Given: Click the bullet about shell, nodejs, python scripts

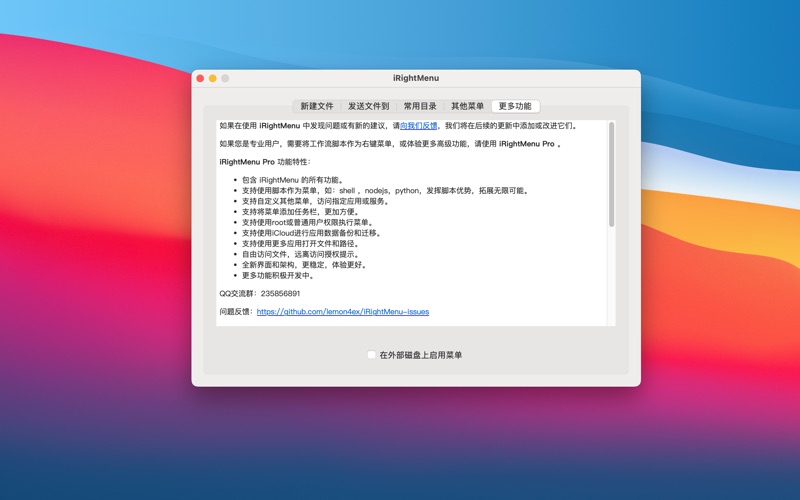Looking at the screenshot, I should point(386,190).
